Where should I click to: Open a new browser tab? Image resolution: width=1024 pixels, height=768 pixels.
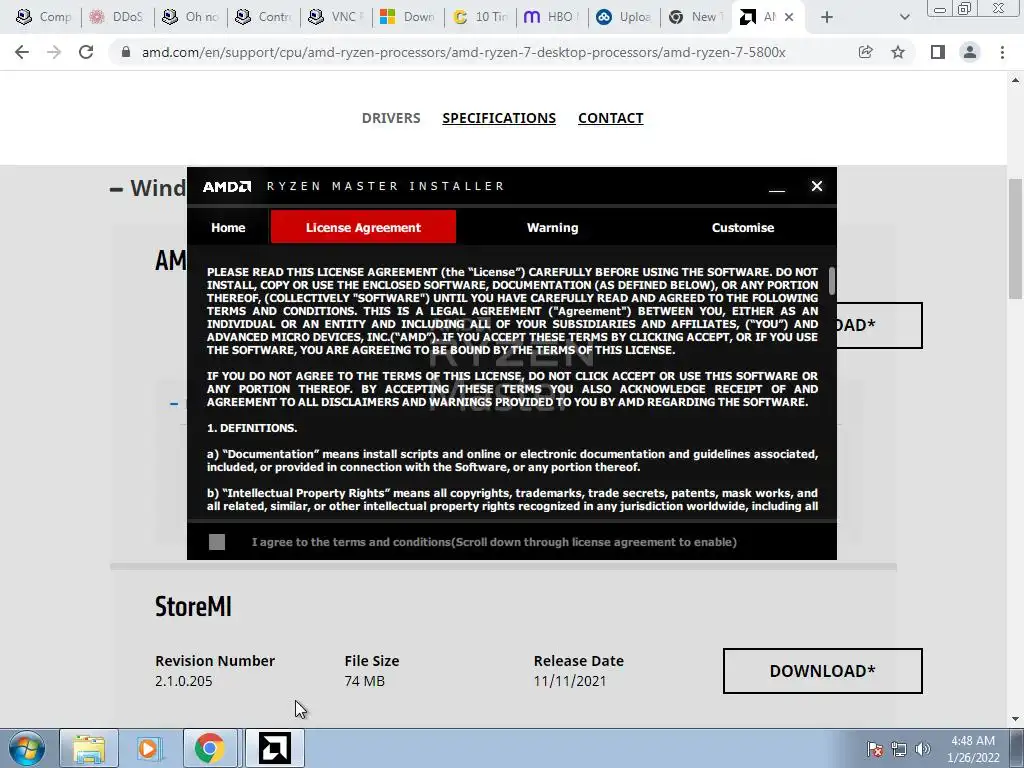[x=827, y=17]
